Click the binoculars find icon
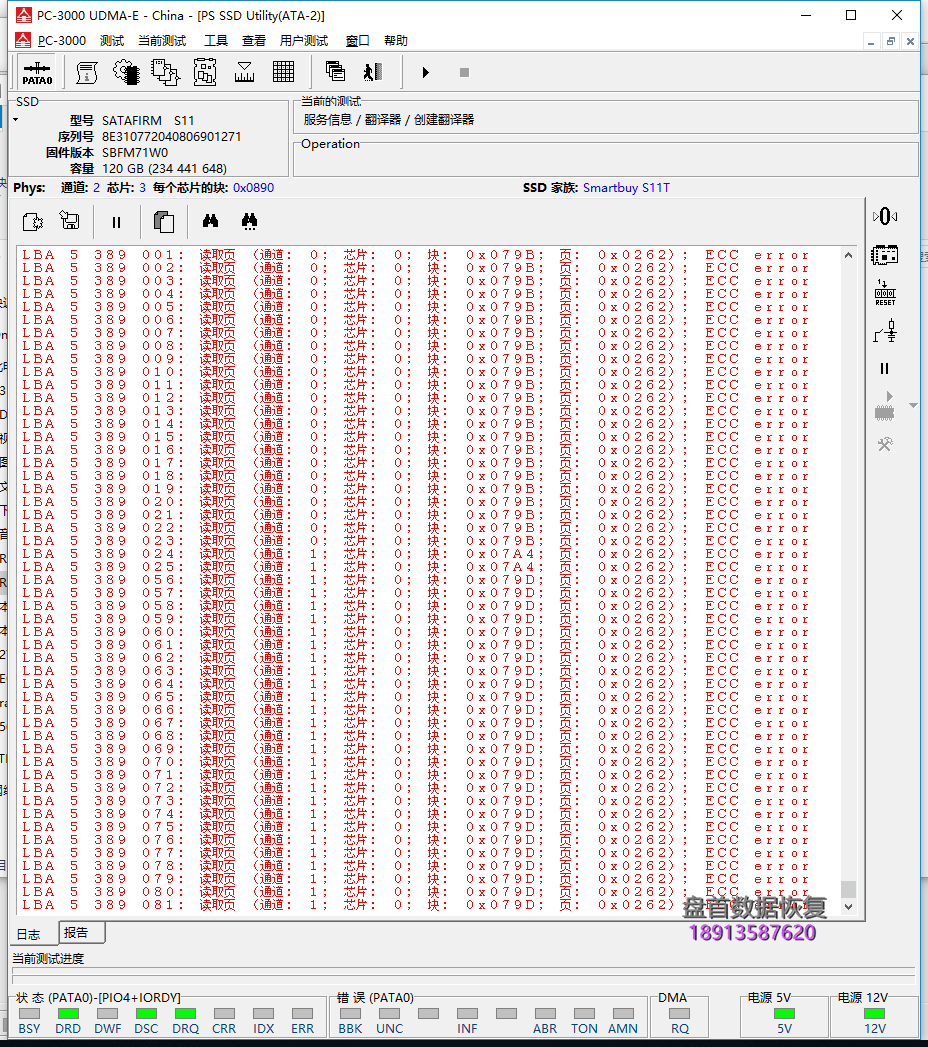The image size is (928, 1047). (x=210, y=220)
